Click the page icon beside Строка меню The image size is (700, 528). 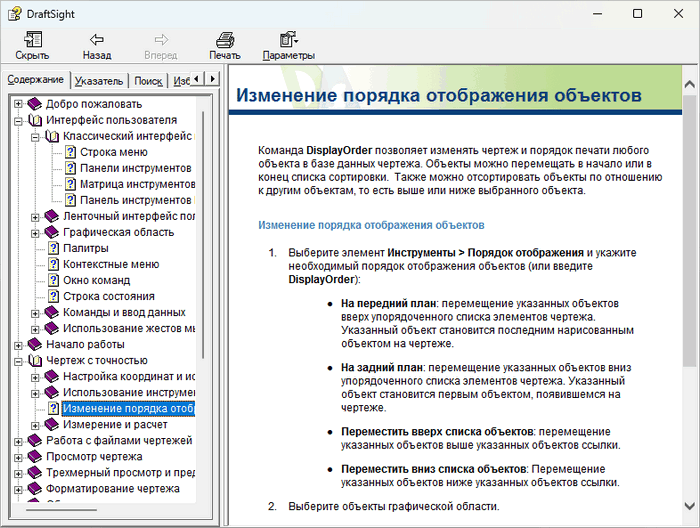(70, 152)
